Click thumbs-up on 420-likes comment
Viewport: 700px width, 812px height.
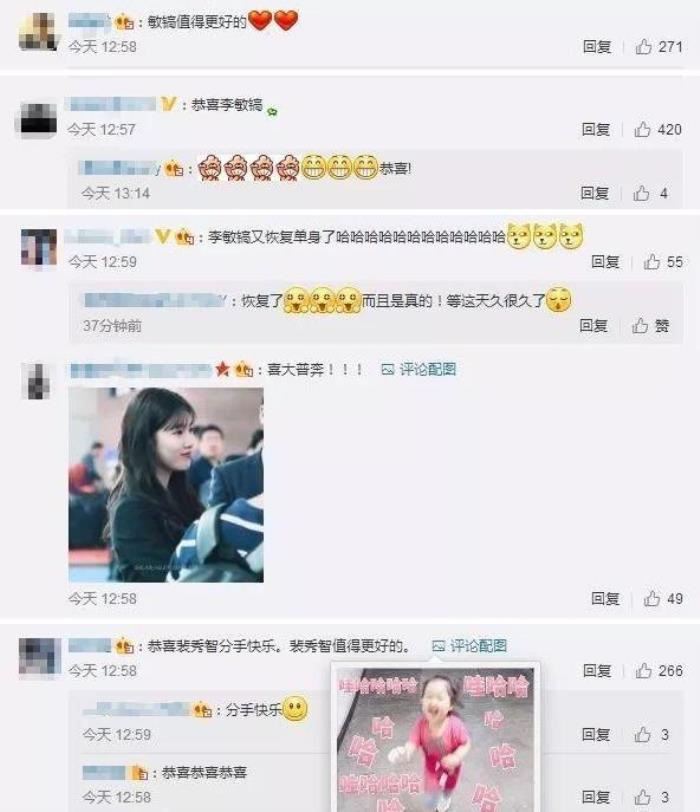[x=643, y=129]
